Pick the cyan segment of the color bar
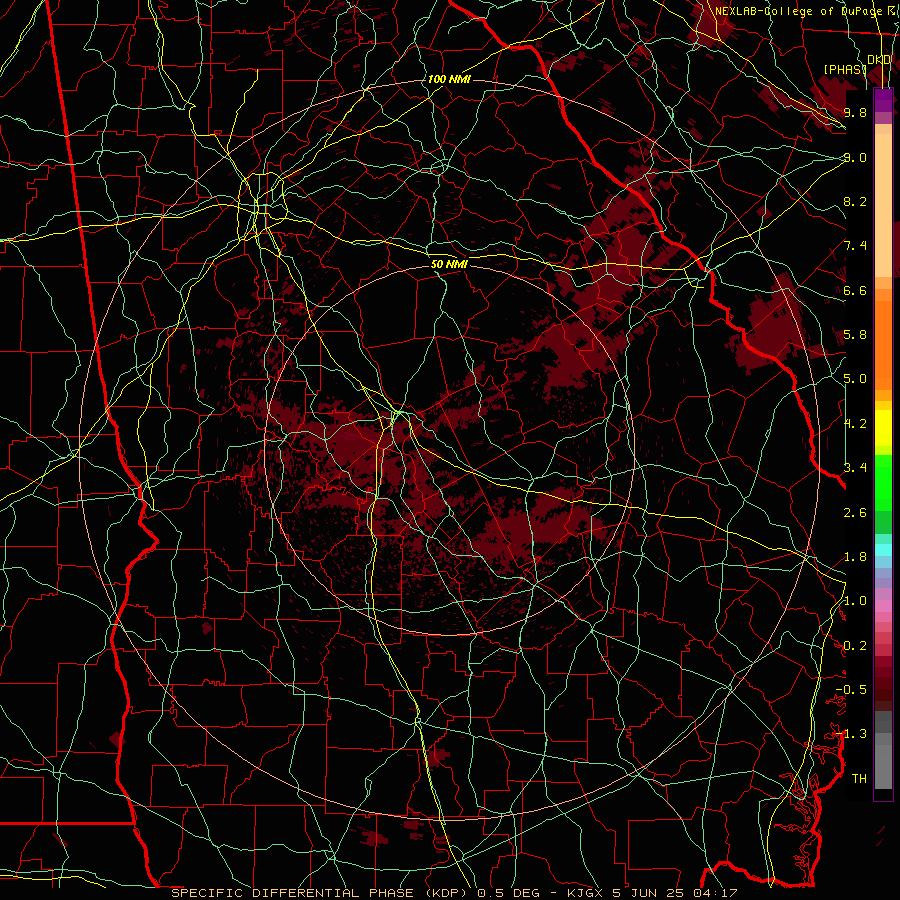This screenshot has height=900, width=900. [x=883, y=550]
